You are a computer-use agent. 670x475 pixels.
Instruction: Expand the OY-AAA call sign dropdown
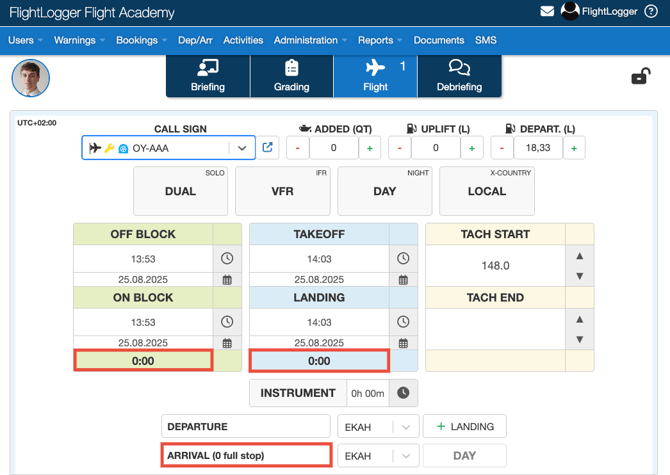point(242,148)
